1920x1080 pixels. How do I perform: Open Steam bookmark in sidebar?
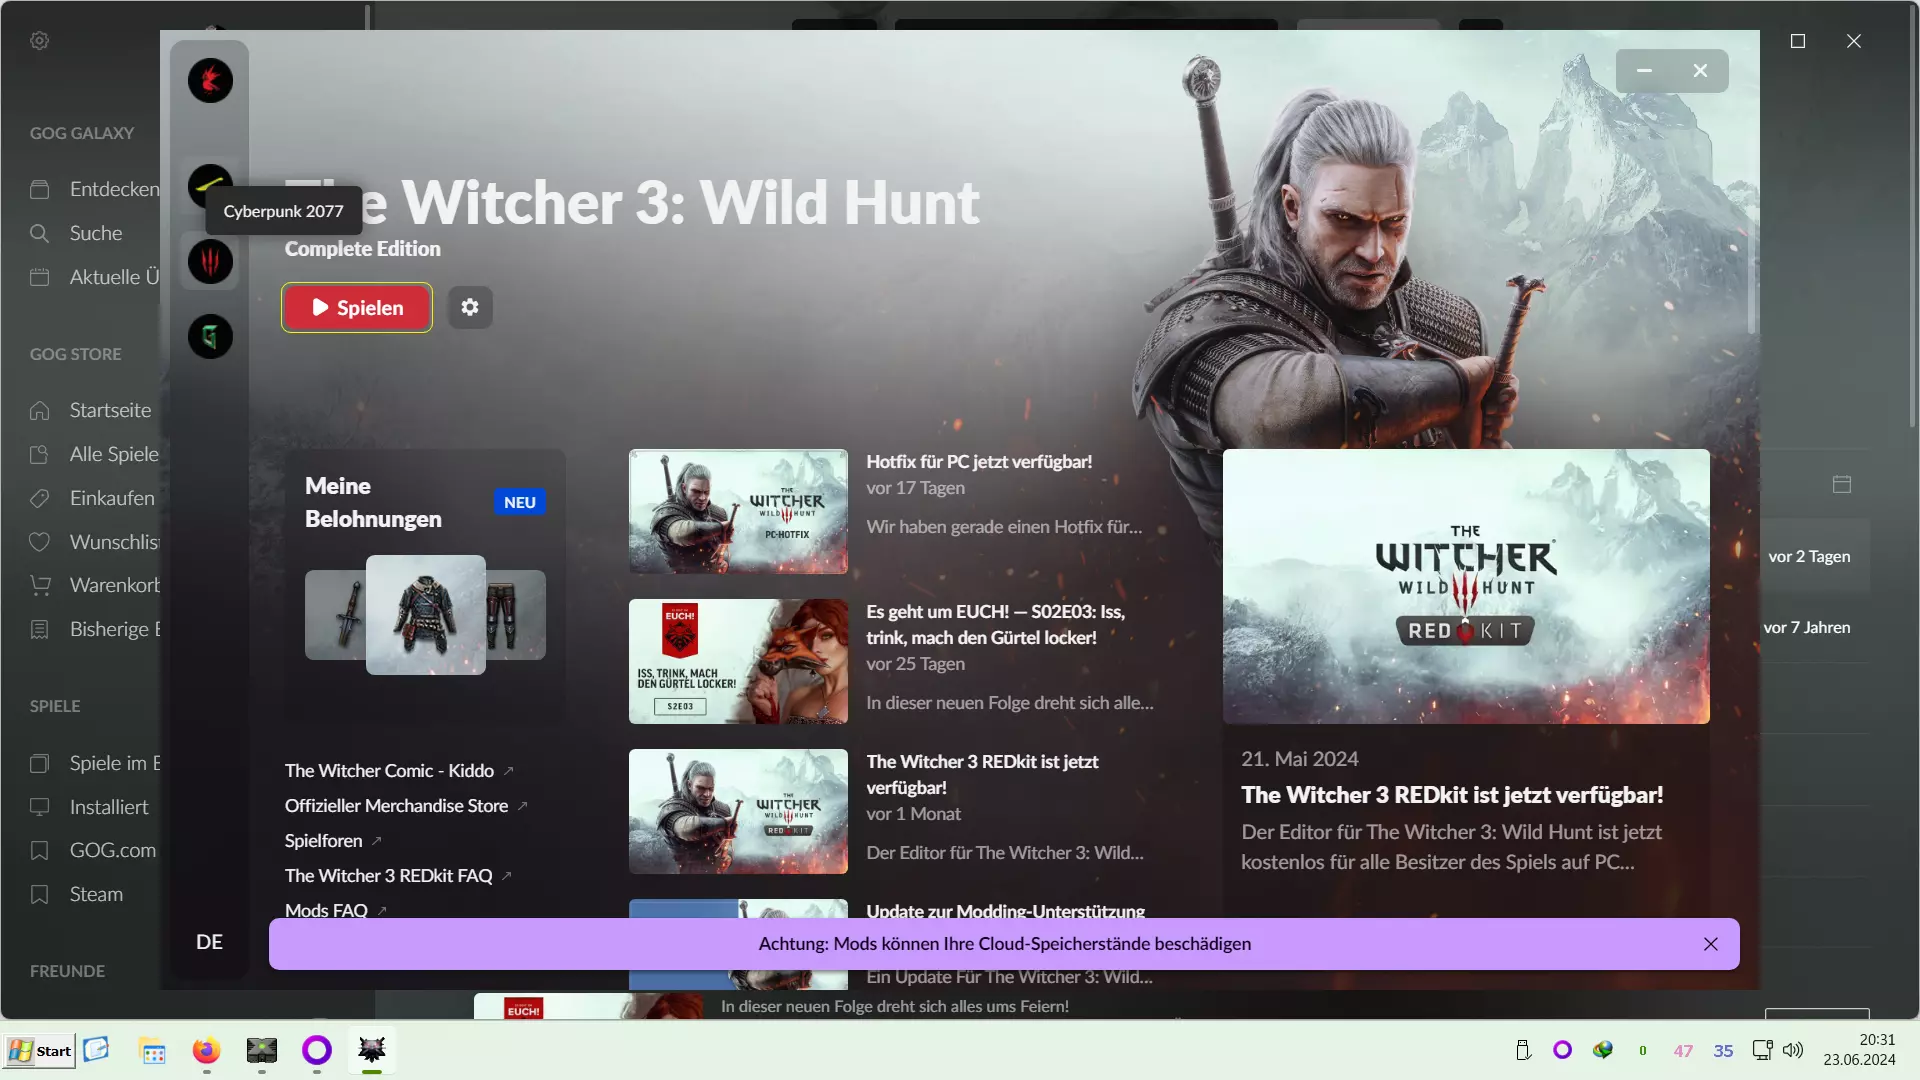[95, 894]
